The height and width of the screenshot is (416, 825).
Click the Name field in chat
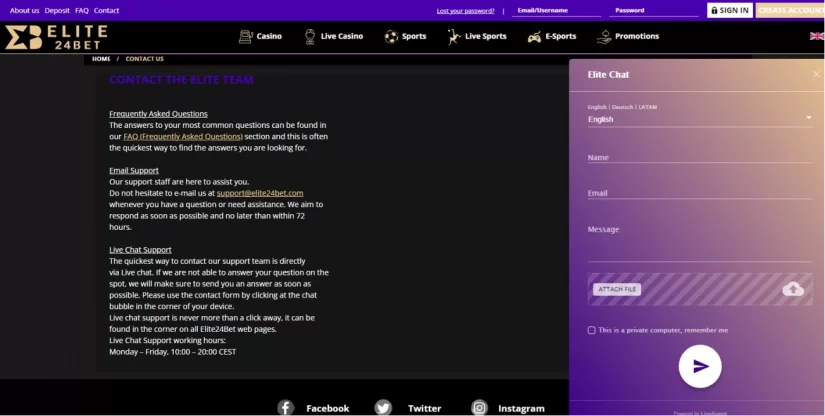tap(700, 157)
